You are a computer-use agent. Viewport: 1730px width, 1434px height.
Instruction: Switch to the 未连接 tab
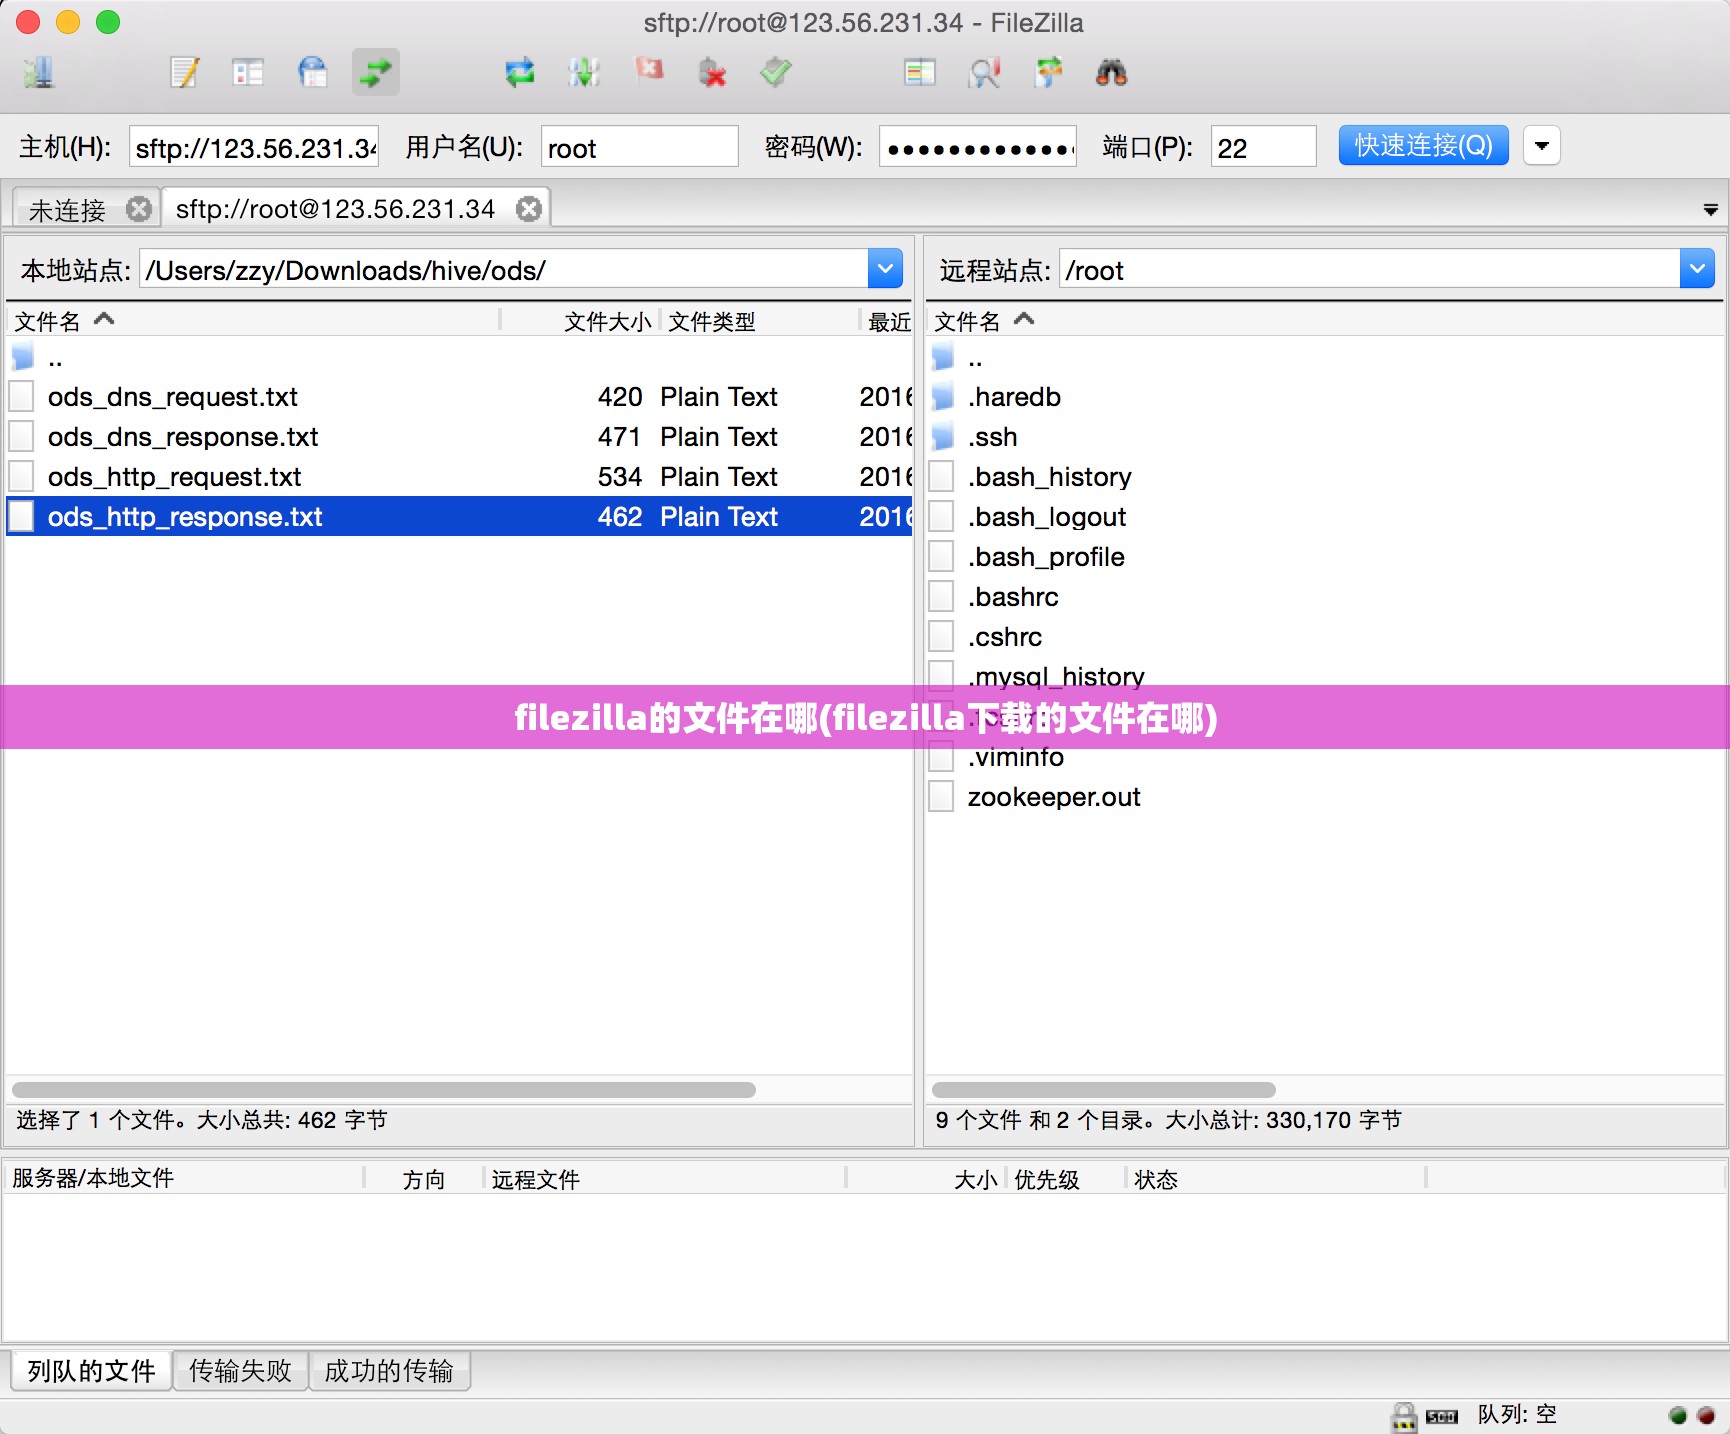tap(67, 210)
